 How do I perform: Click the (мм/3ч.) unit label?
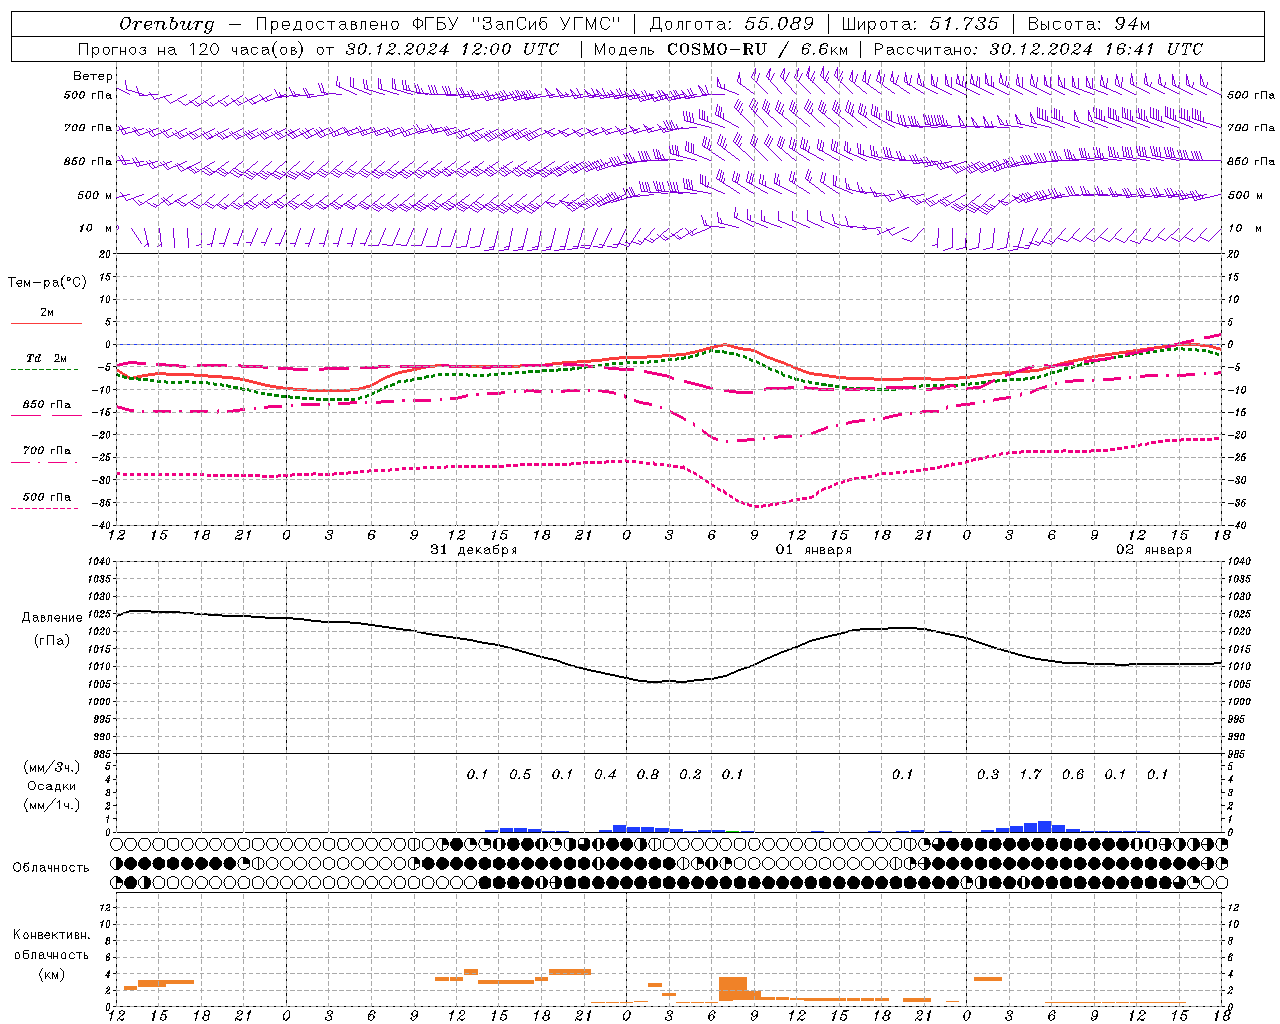click(x=52, y=767)
